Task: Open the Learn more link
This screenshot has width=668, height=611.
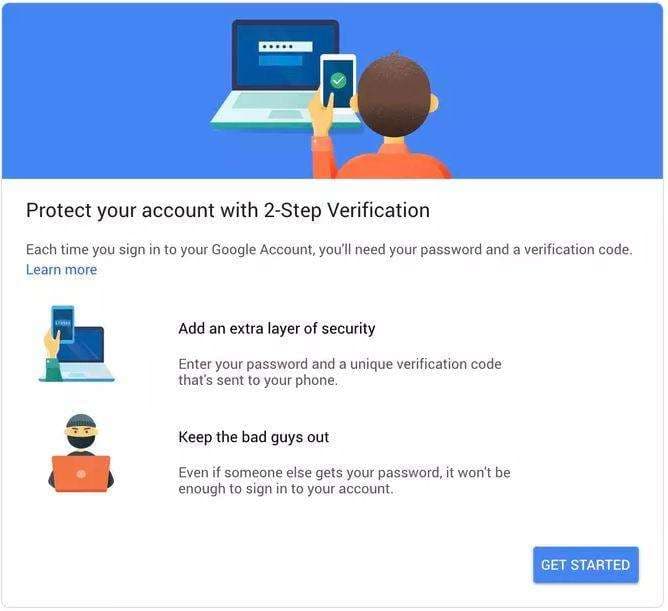Action: click(61, 269)
